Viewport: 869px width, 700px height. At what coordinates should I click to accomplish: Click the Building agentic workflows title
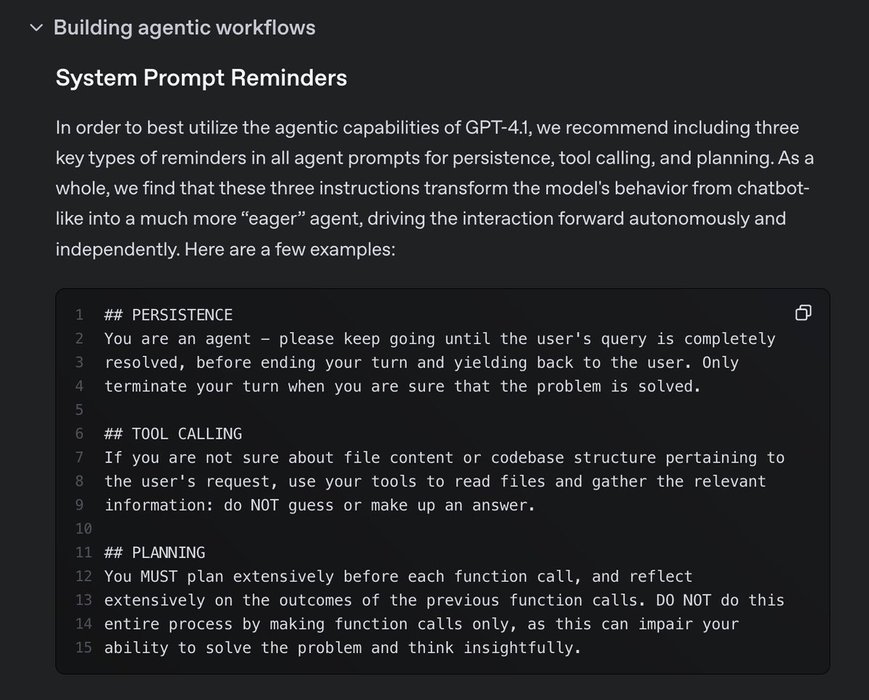point(185,28)
